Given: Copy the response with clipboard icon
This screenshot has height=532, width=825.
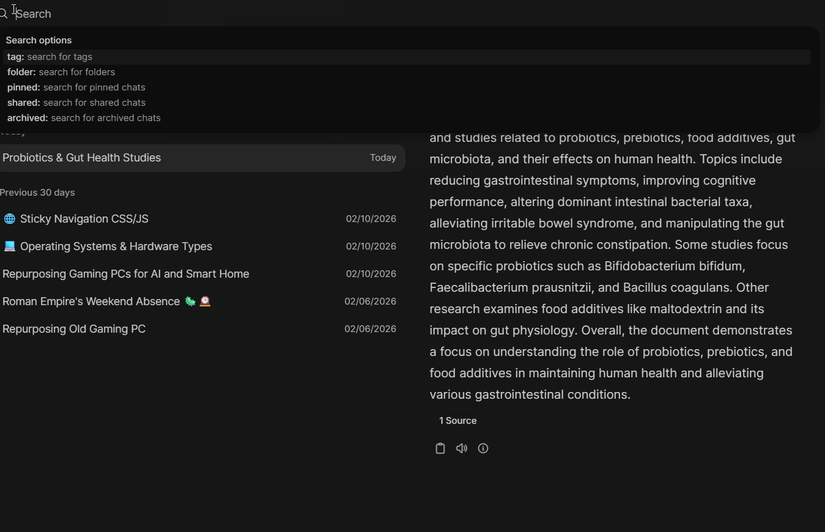Looking at the screenshot, I should click(x=440, y=448).
